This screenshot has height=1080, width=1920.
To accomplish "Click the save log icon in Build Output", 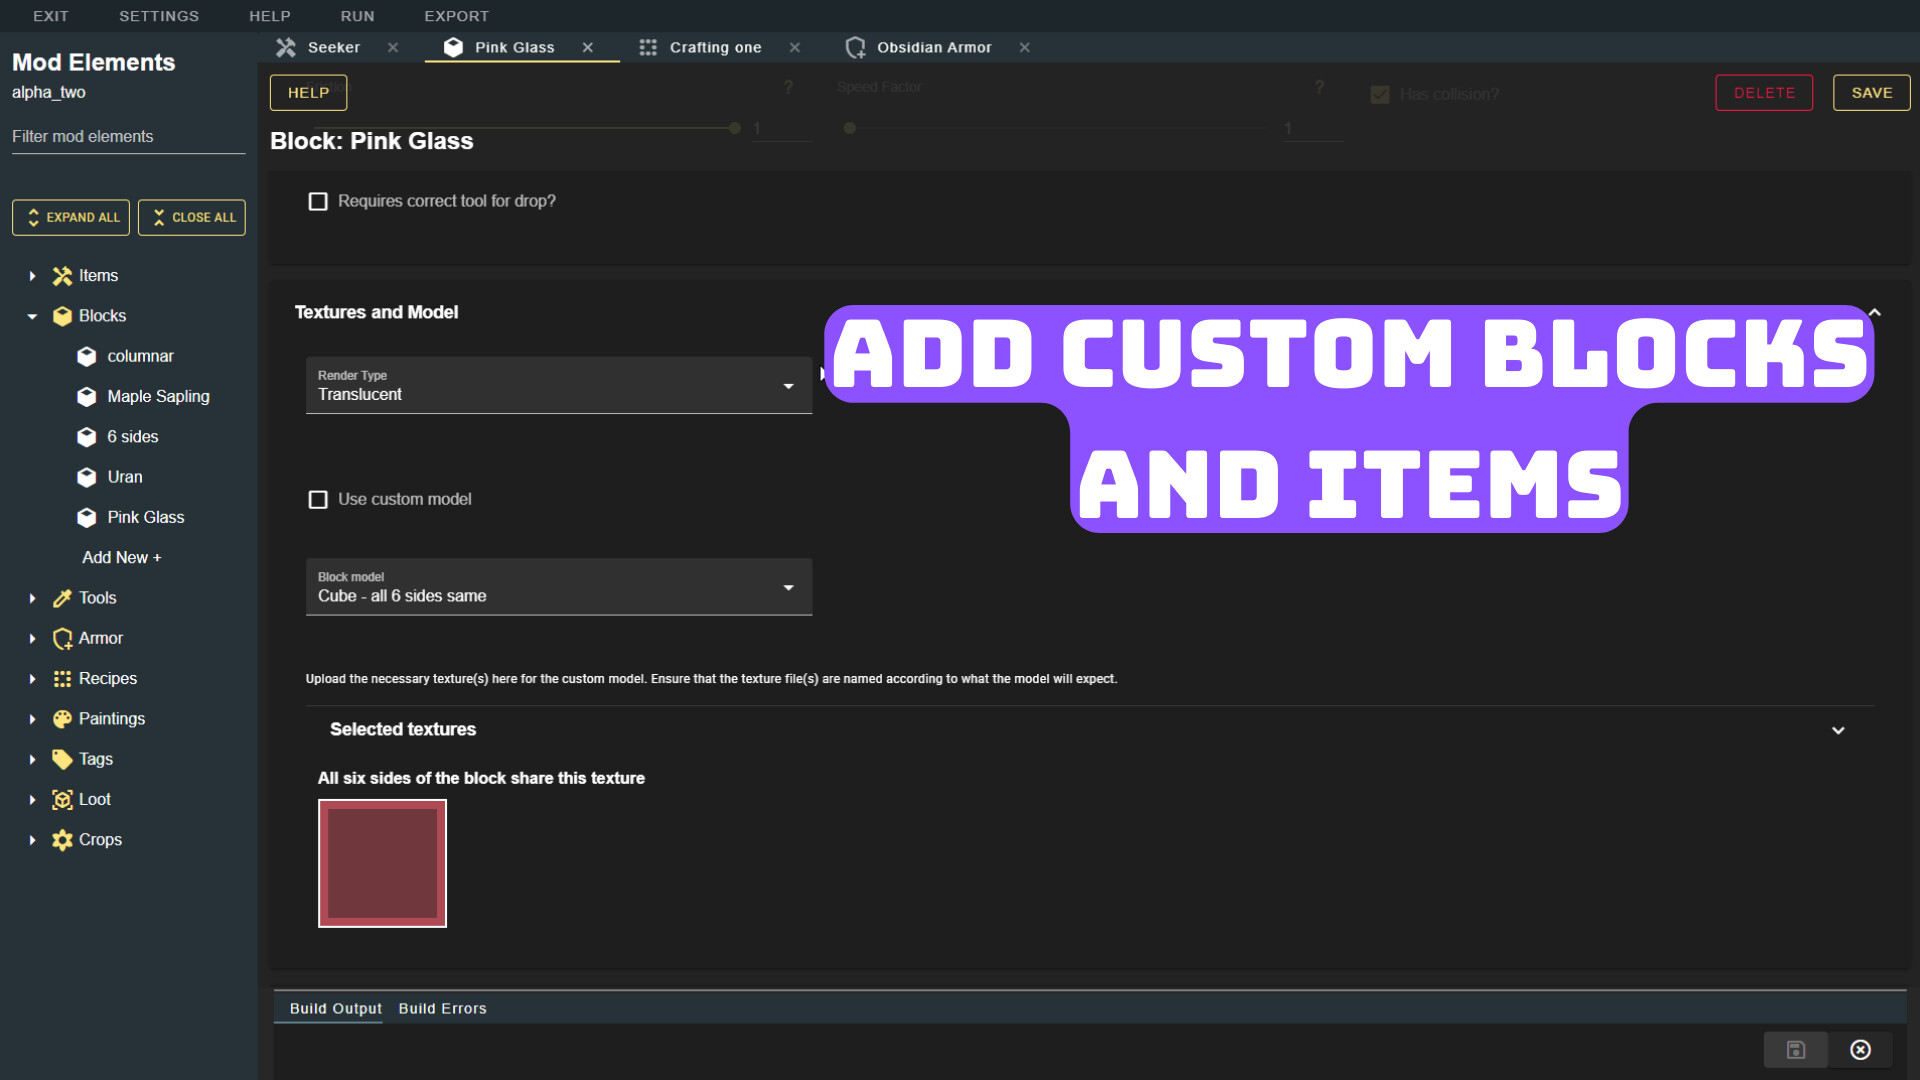I will [x=1795, y=1050].
